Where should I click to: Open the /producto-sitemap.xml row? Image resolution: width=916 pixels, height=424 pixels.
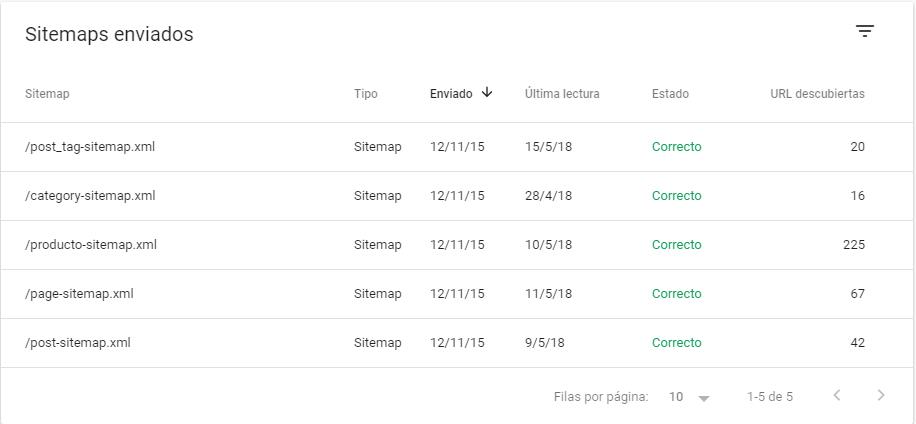91,245
